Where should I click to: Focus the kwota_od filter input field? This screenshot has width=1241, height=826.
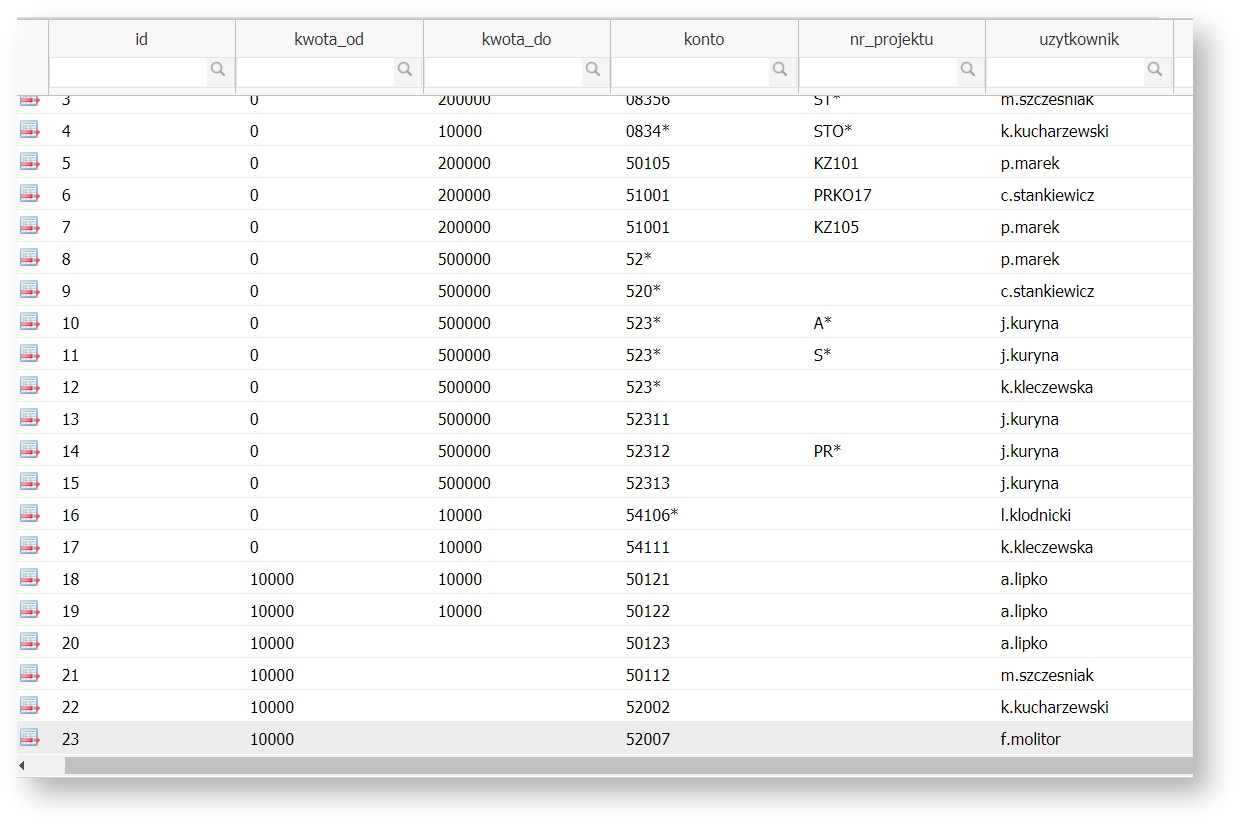315,70
